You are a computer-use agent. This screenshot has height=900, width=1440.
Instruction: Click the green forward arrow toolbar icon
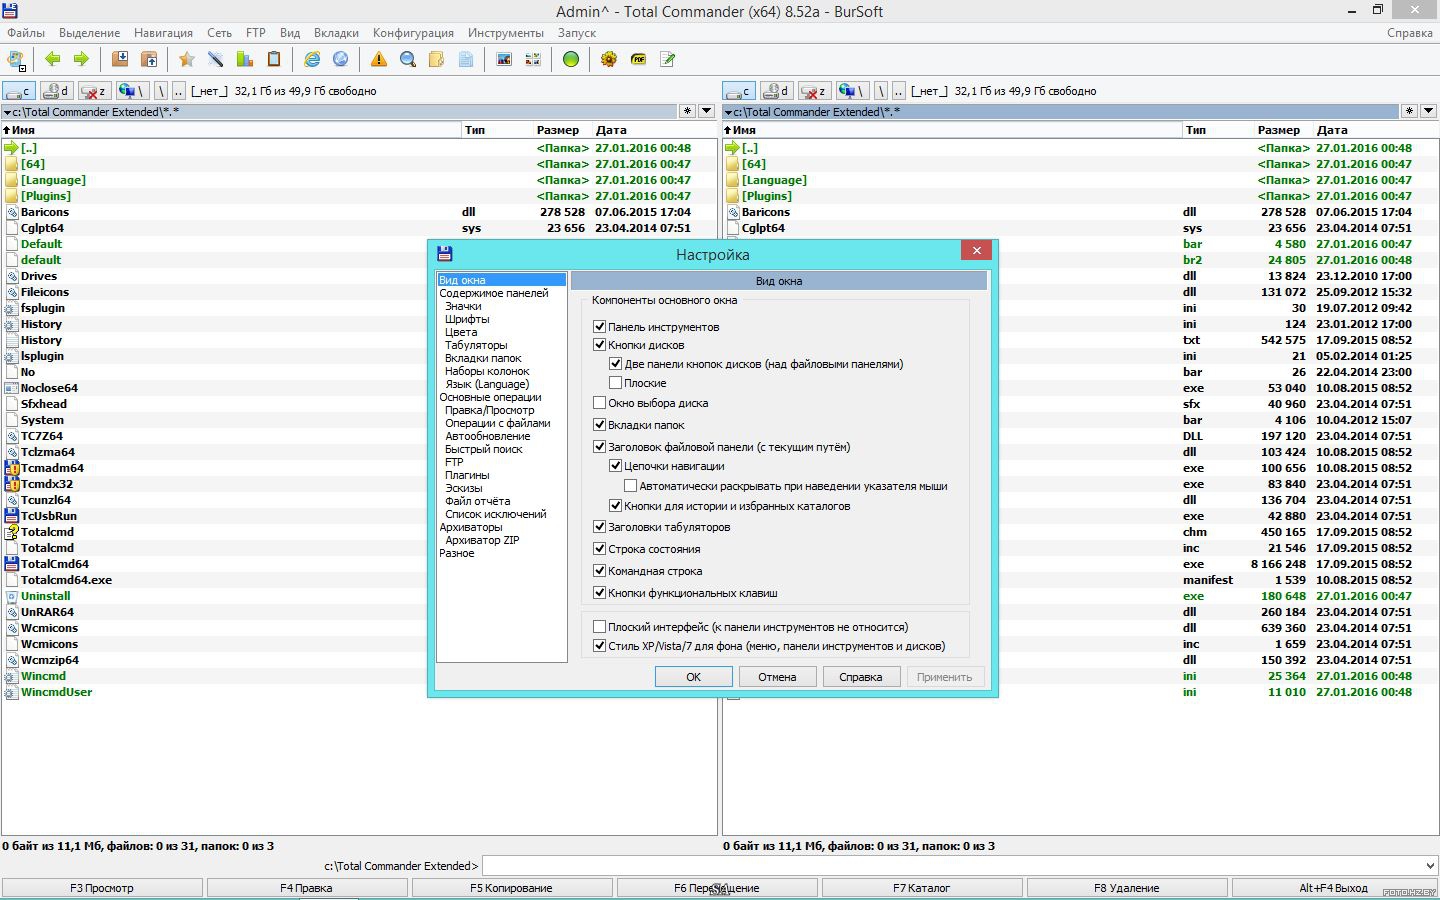(x=80, y=59)
